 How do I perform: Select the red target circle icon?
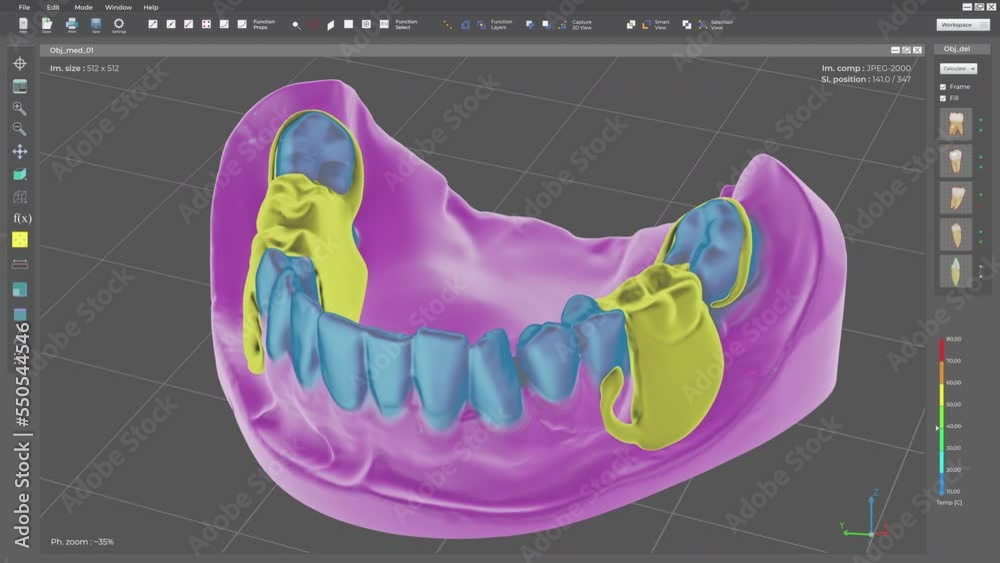click(x=366, y=24)
